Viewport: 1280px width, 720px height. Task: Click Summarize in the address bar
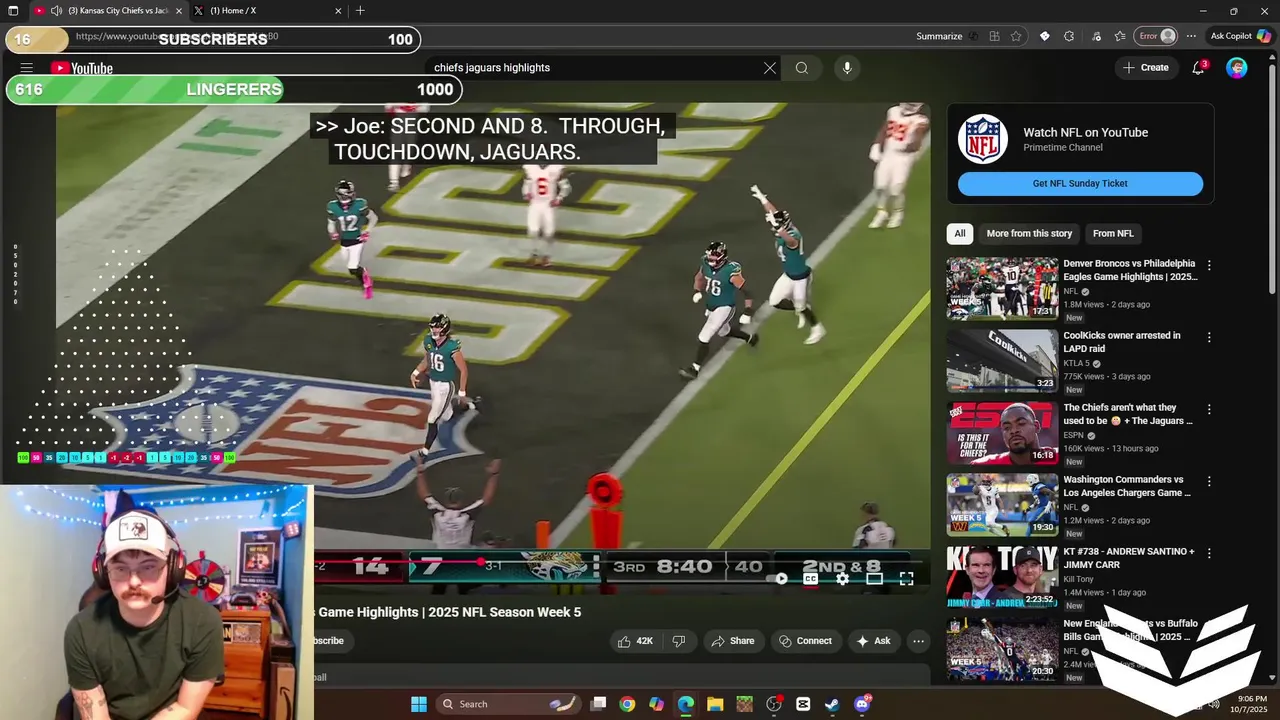[946, 36]
